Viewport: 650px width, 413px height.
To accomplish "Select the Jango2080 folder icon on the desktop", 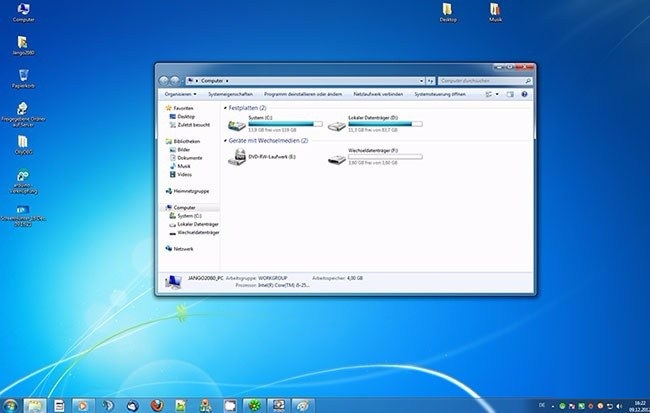I will [23, 46].
